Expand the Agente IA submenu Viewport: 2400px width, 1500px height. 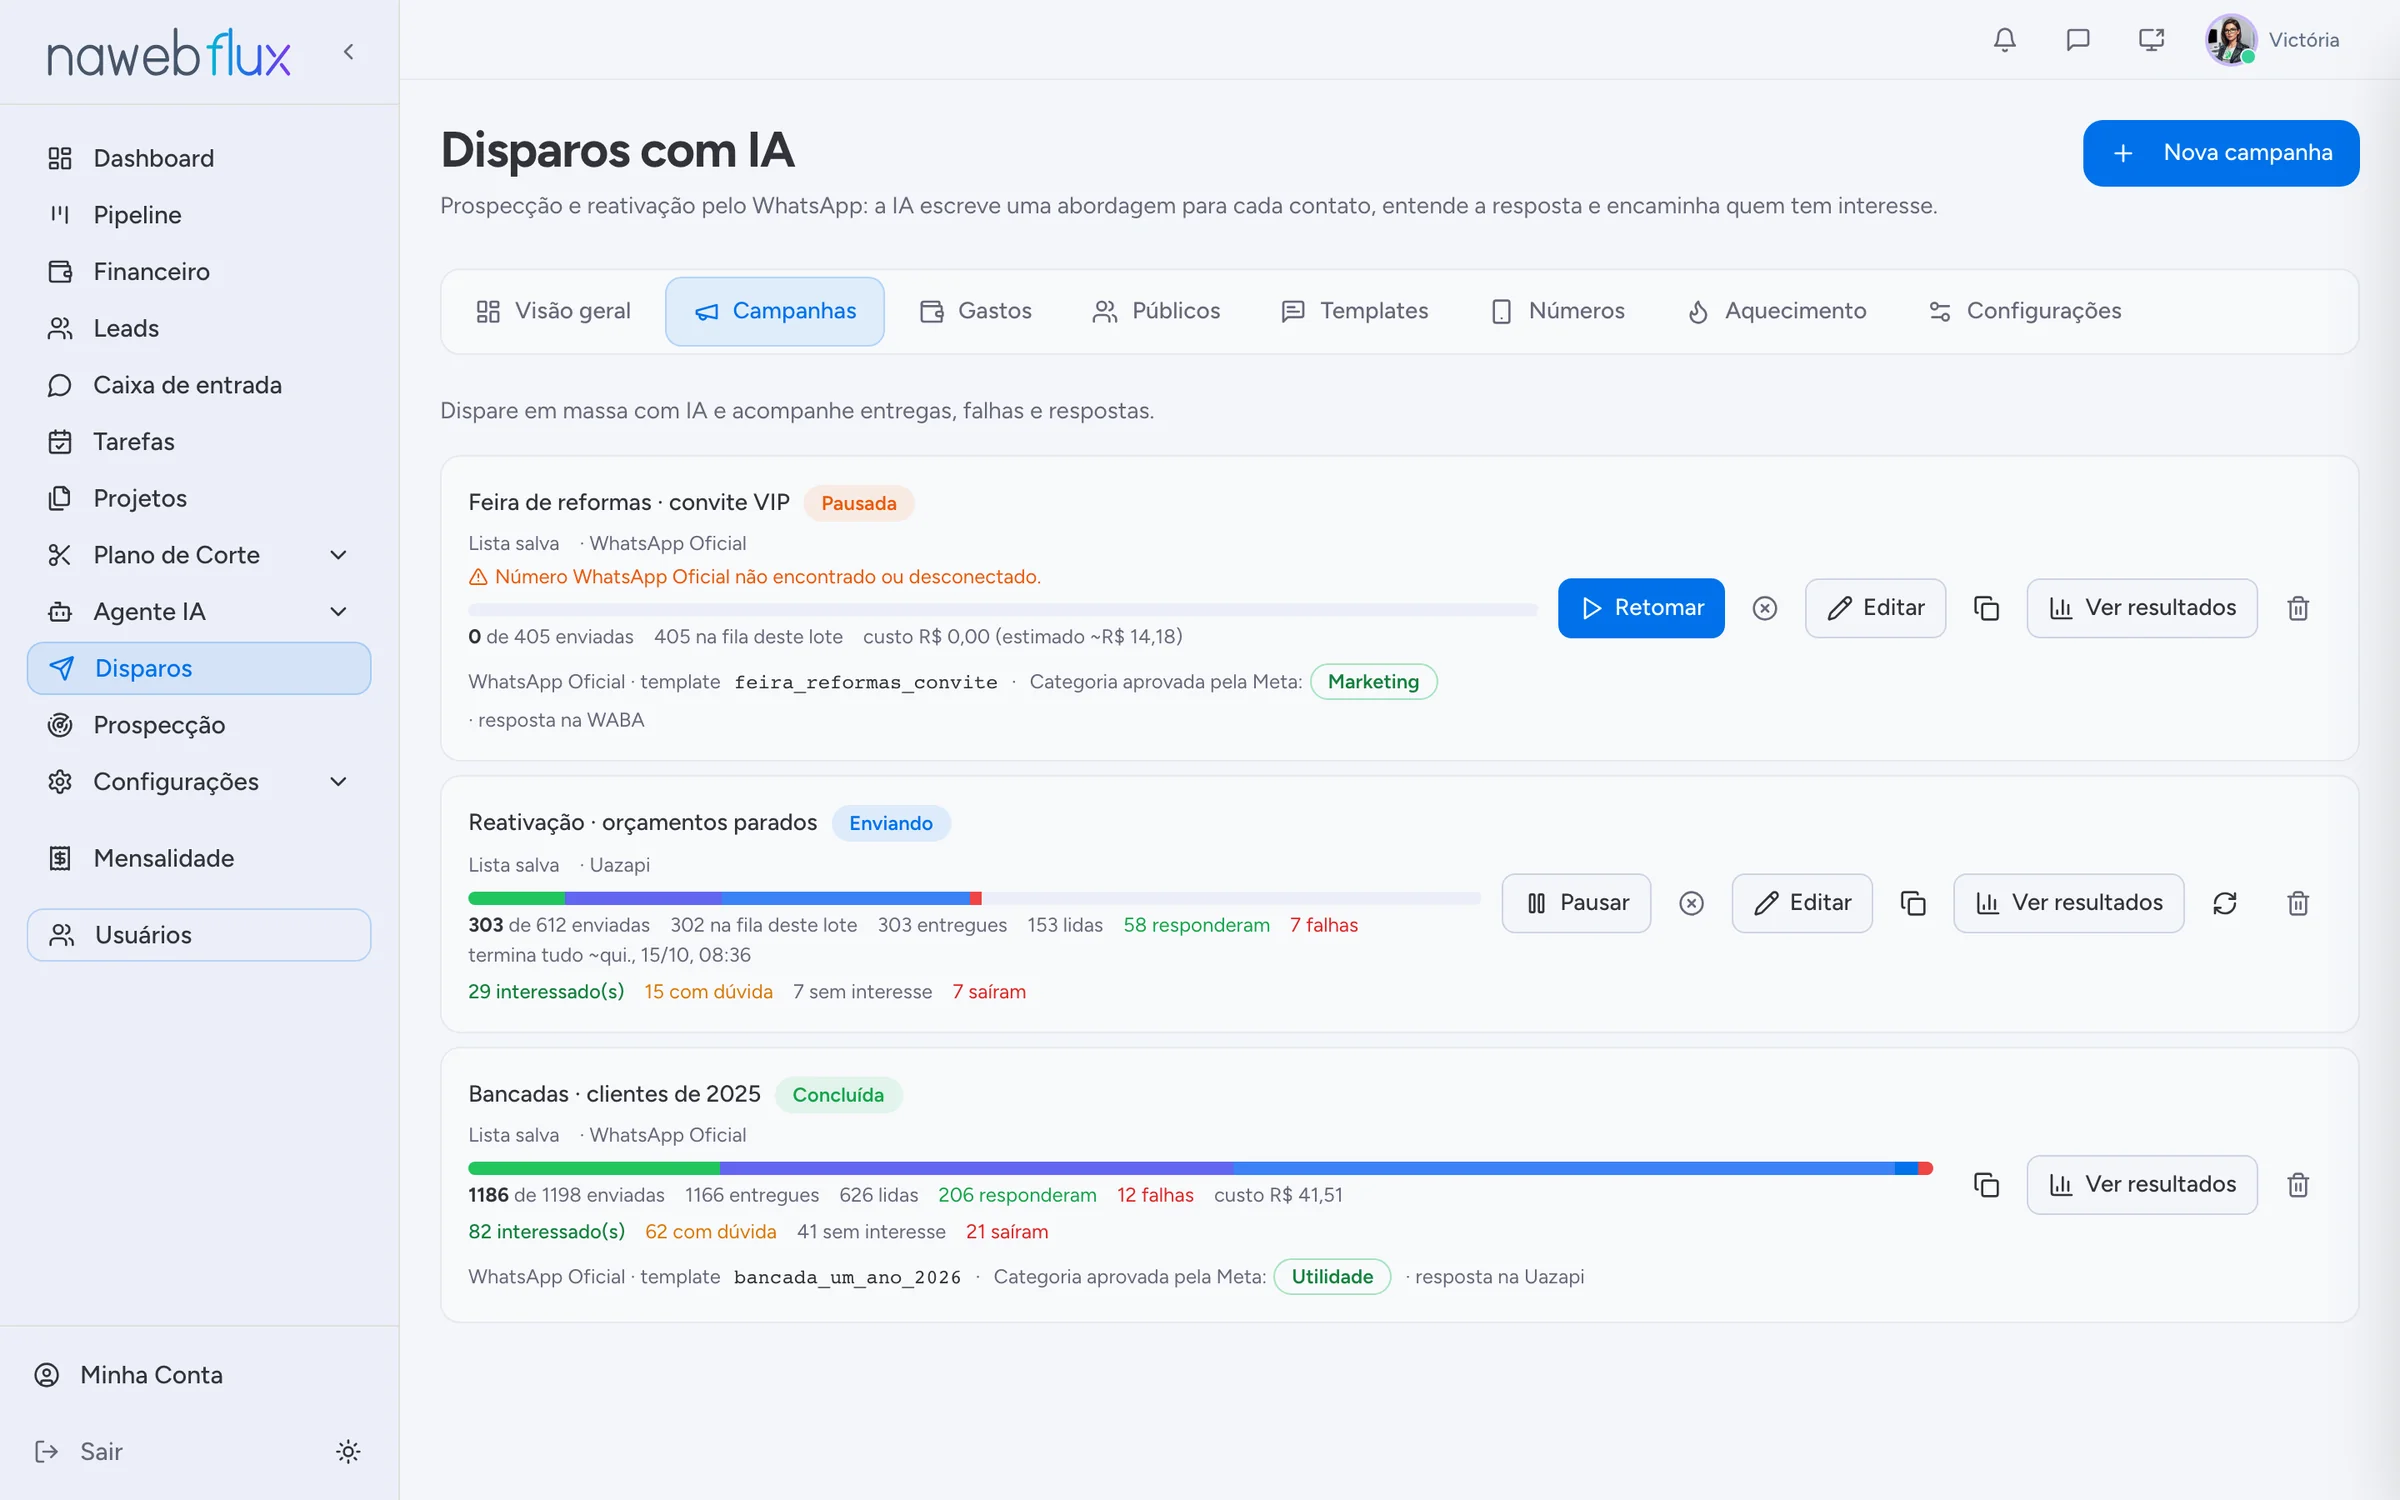338,611
